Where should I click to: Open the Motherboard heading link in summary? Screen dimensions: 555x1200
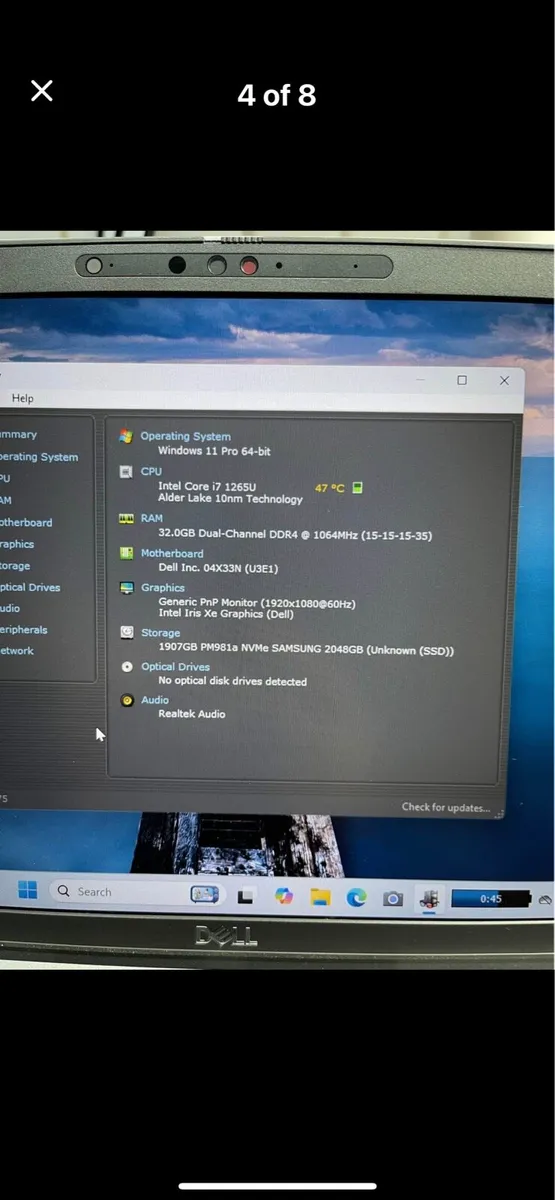click(172, 553)
